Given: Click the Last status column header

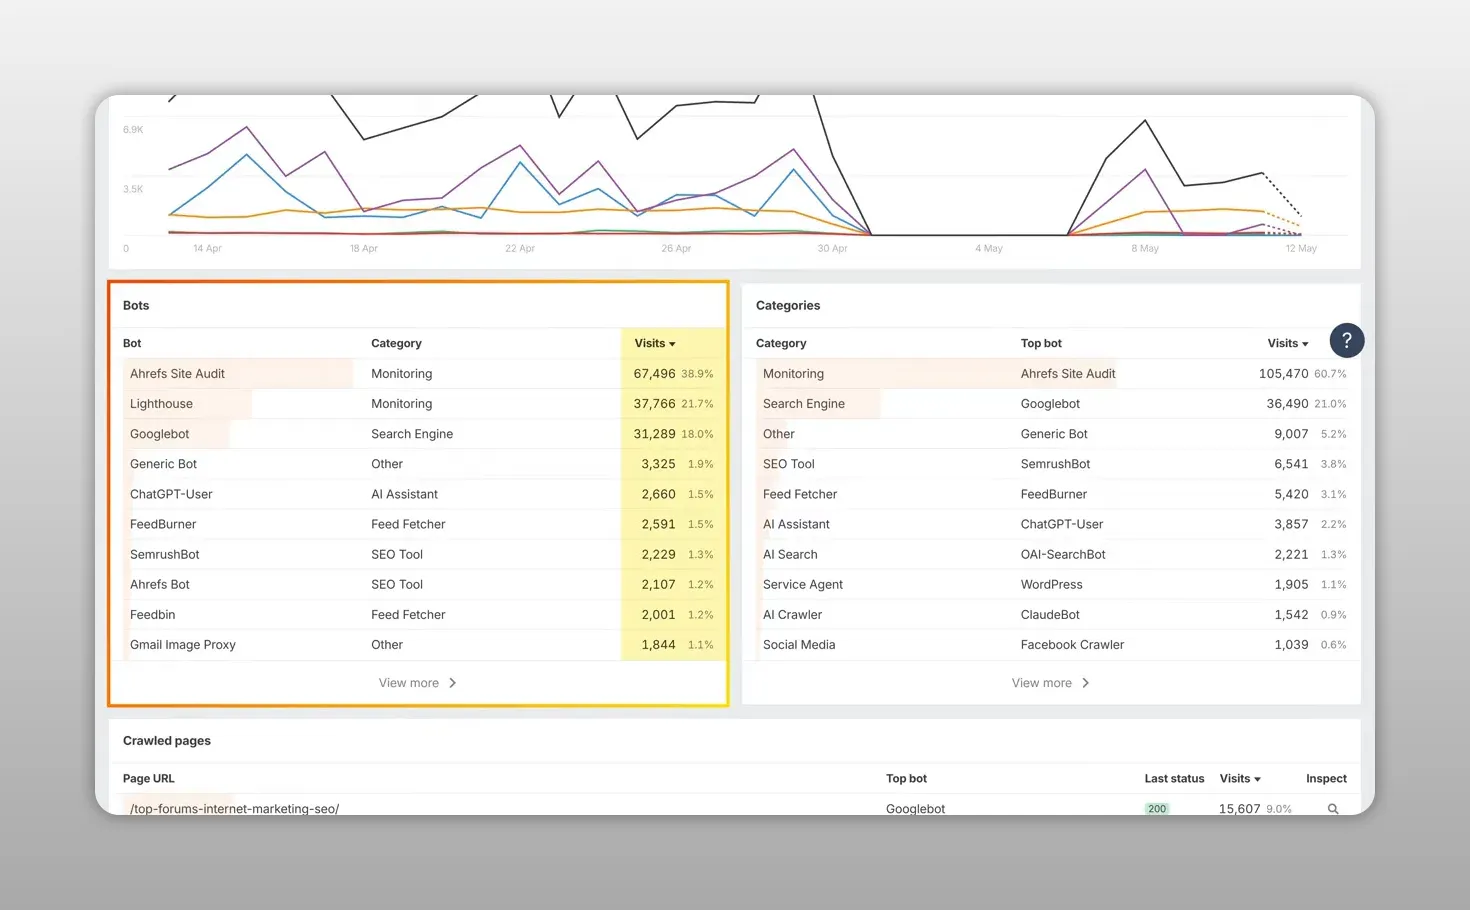Looking at the screenshot, I should [1174, 778].
